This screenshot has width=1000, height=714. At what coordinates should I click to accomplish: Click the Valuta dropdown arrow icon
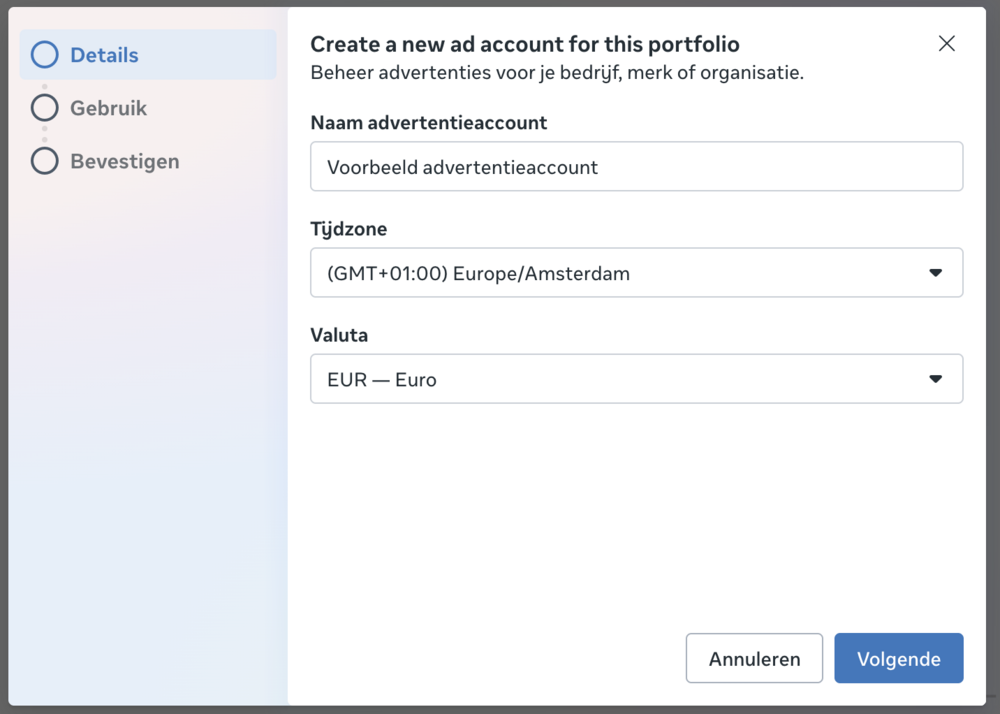tap(935, 379)
